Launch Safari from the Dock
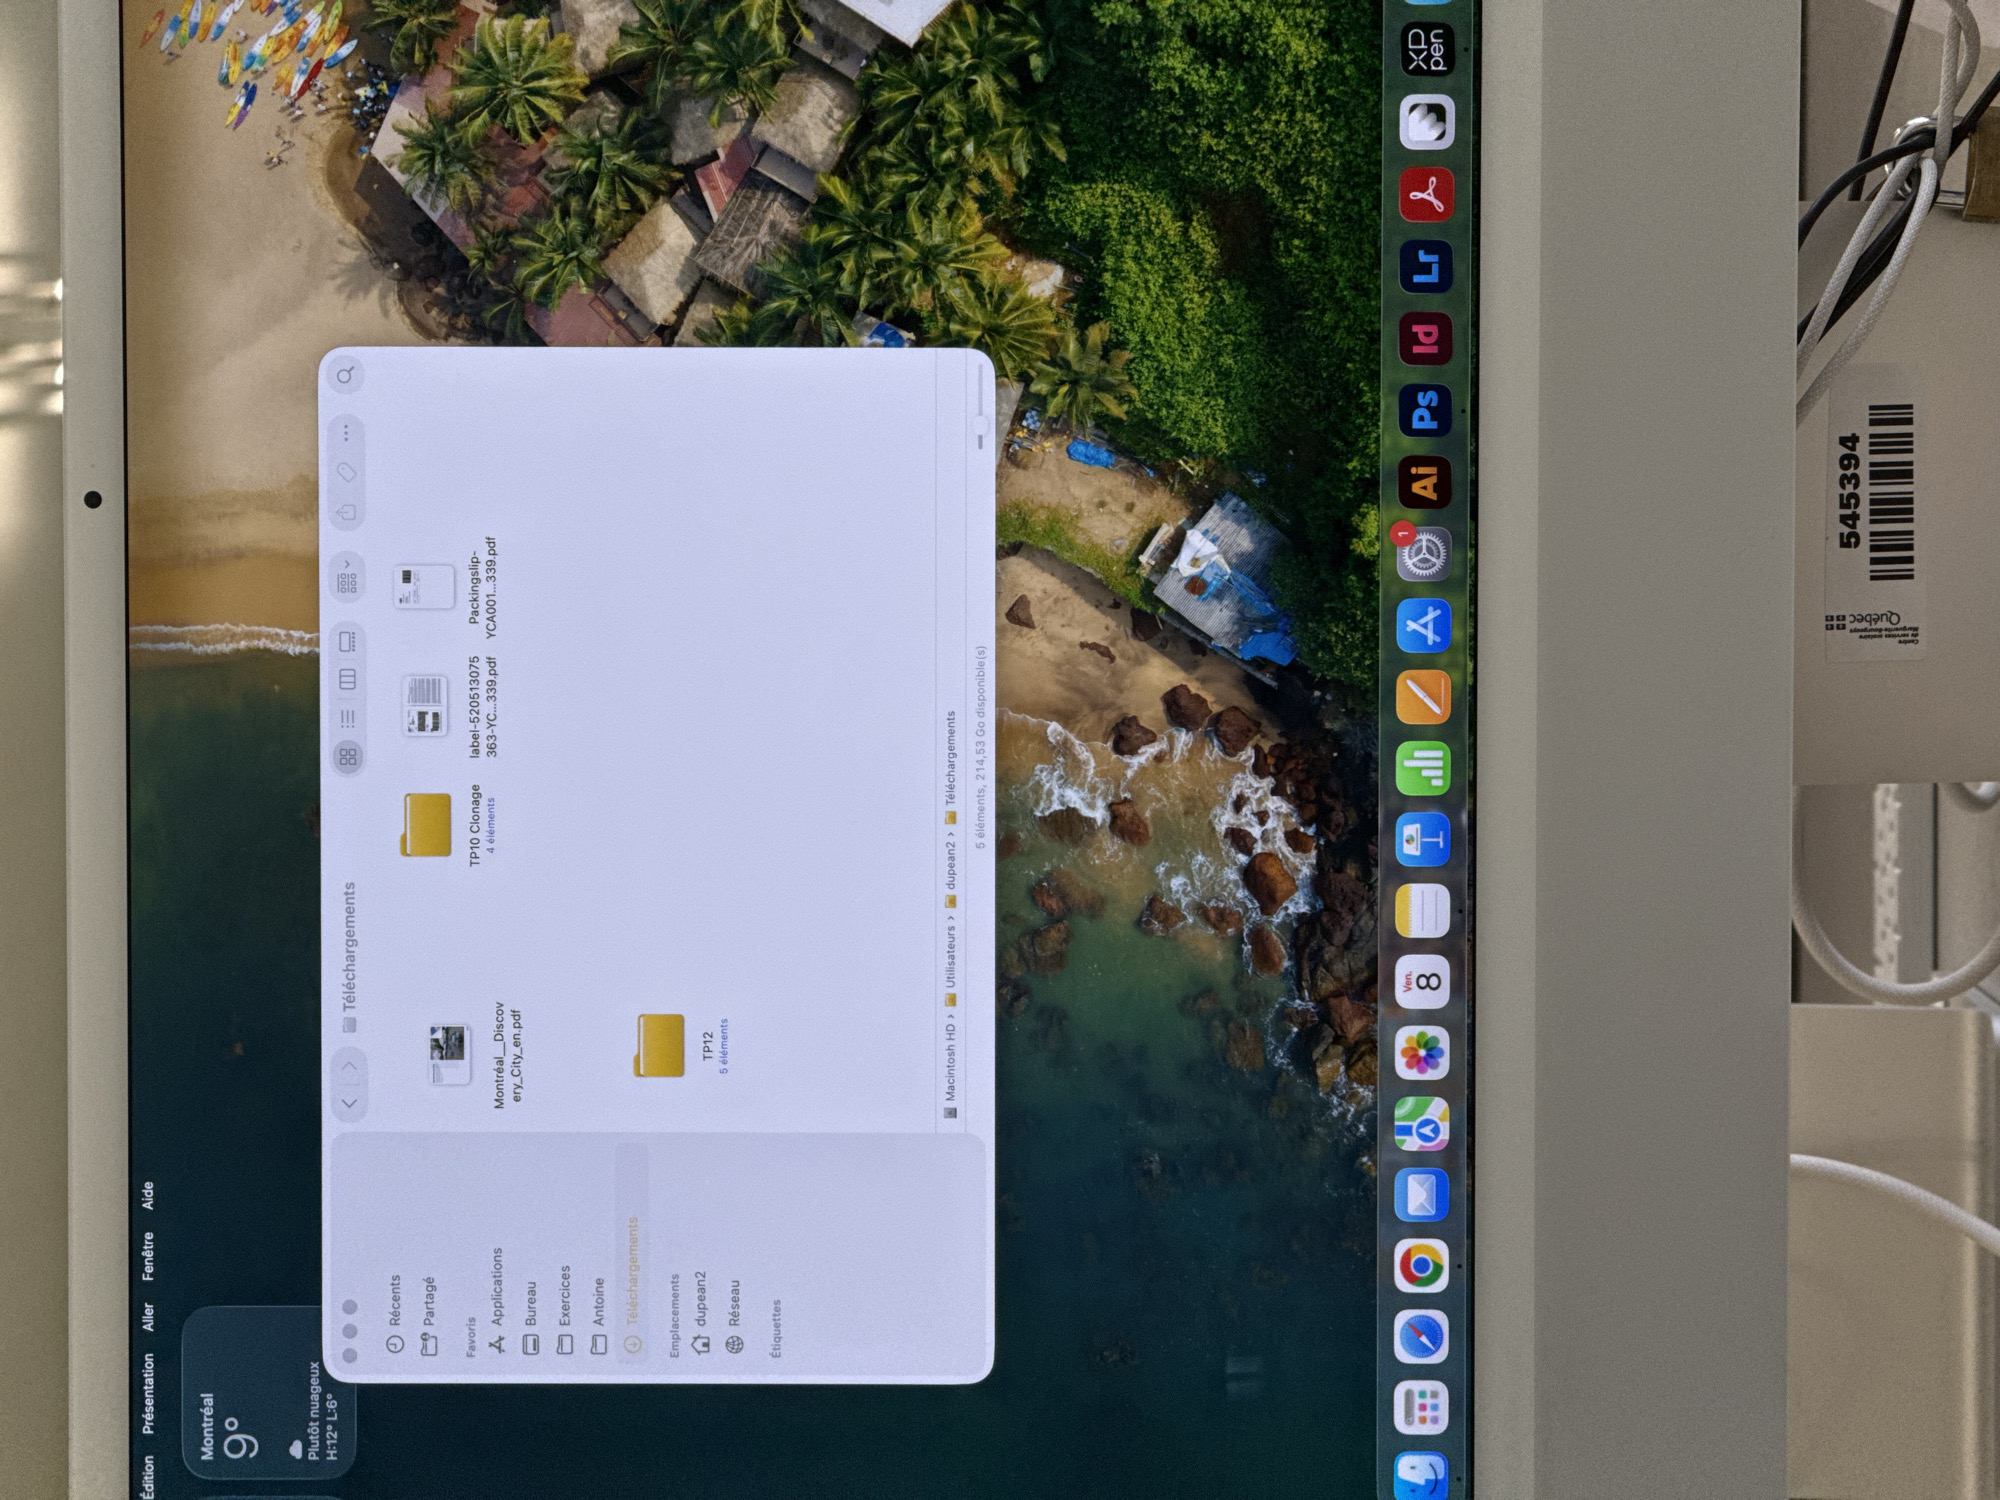2000x1500 pixels. pos(1422,1336)
